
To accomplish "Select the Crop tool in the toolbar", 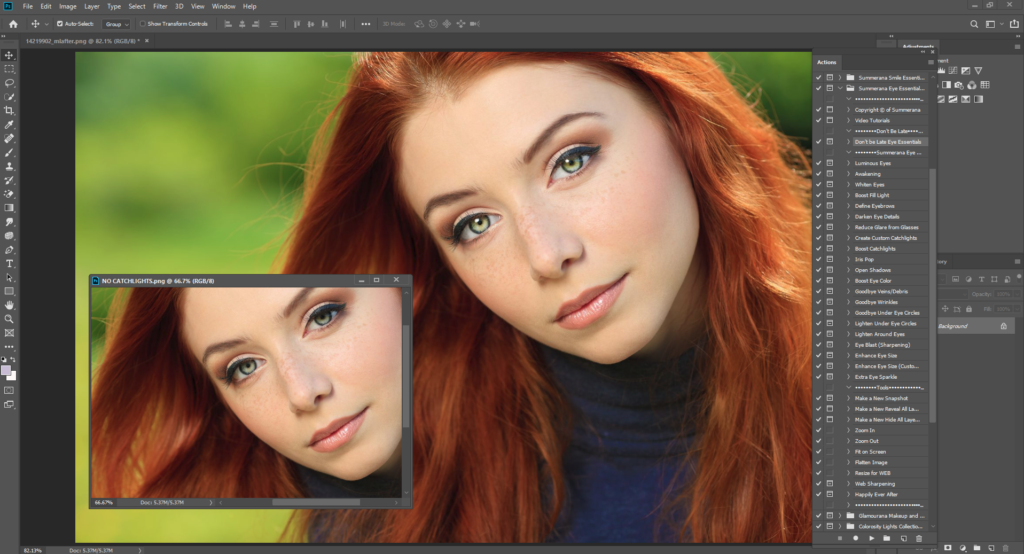I will pyautogui.click(x=9, y=110).
